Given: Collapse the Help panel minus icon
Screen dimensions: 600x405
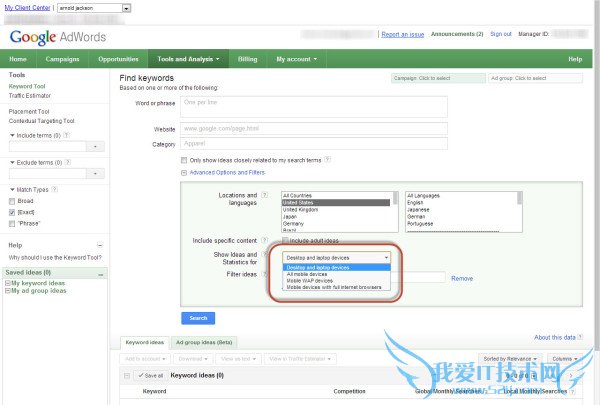Looking at the screenshot, I should pos(100,245).
